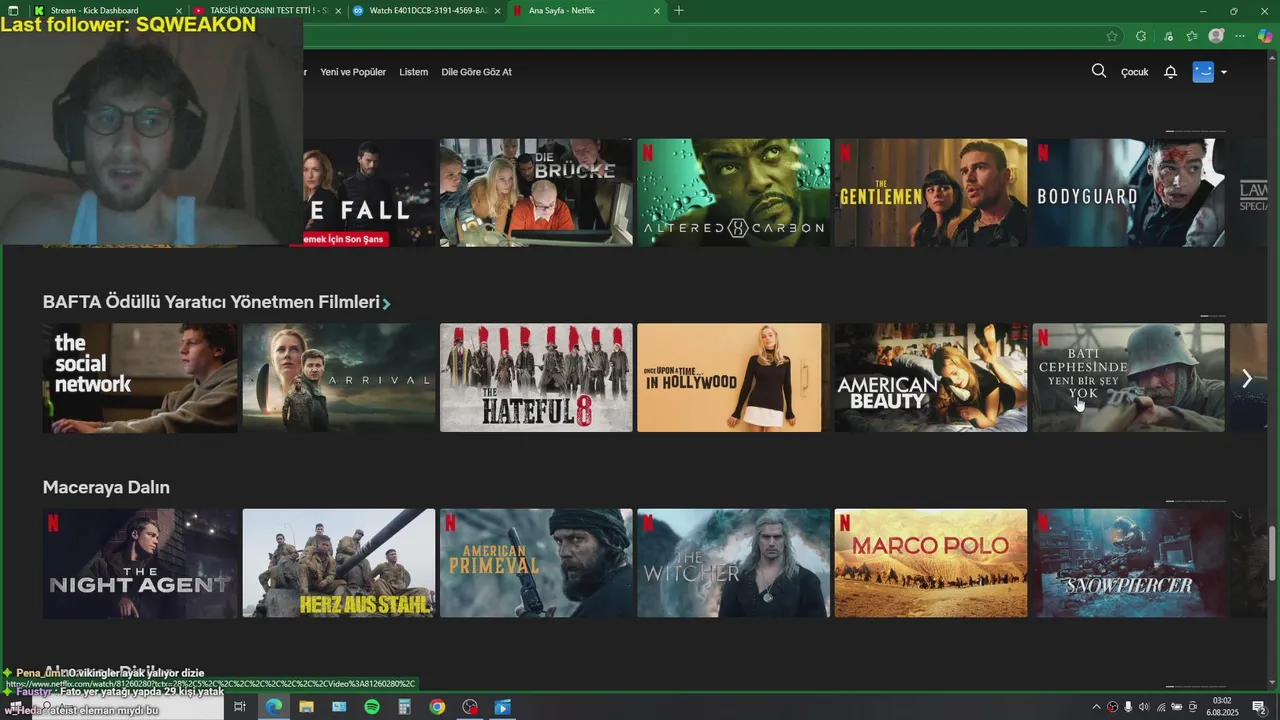Open the Snowpiercer thumbnail

click(1128, 563)
